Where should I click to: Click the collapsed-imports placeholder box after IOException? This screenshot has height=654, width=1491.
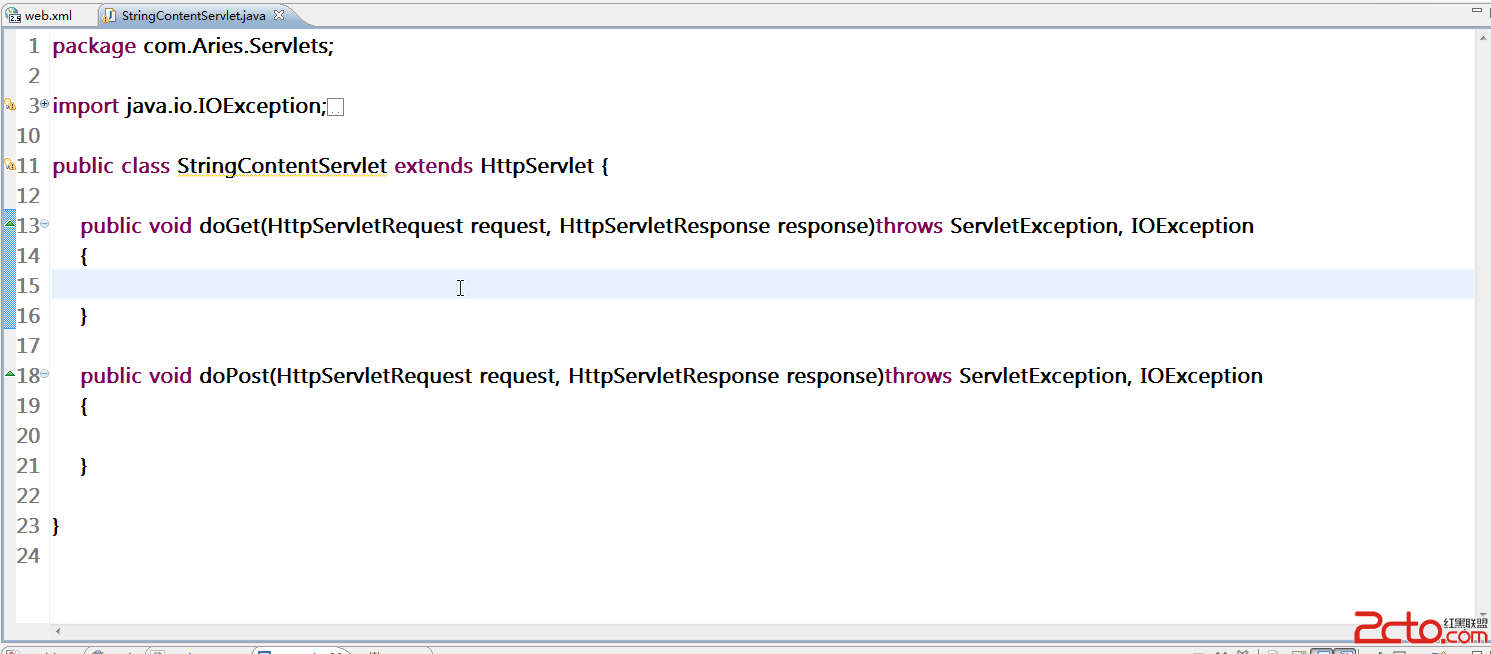tap(336, 107)
